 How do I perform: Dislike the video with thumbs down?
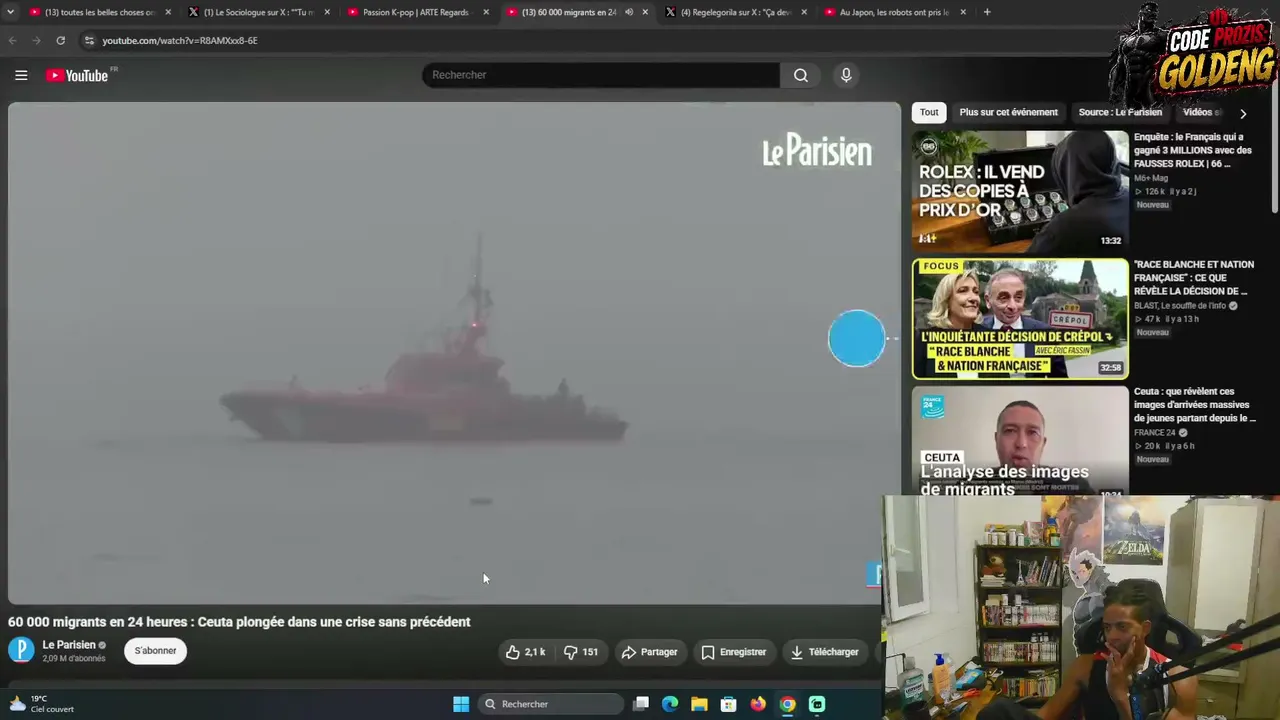point(580,652)
